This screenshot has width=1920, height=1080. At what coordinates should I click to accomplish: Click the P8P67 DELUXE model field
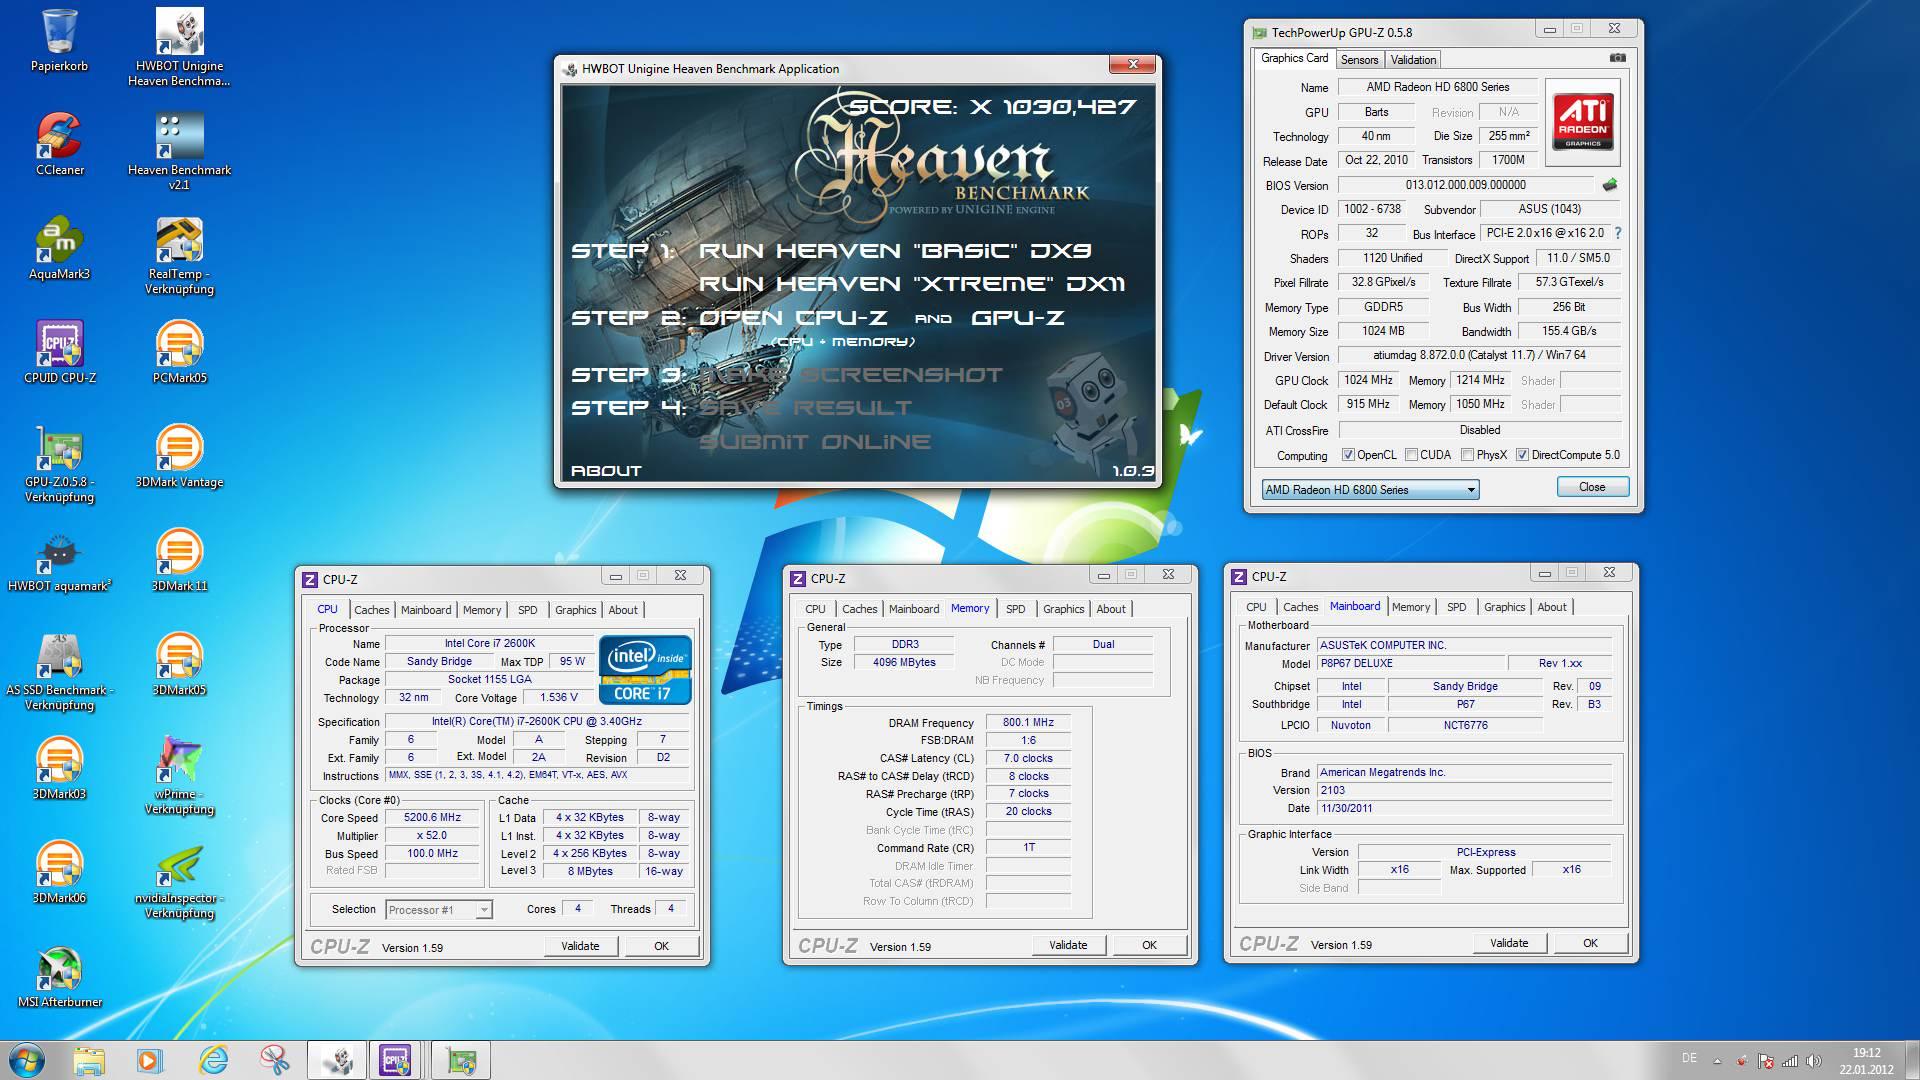1411,663
